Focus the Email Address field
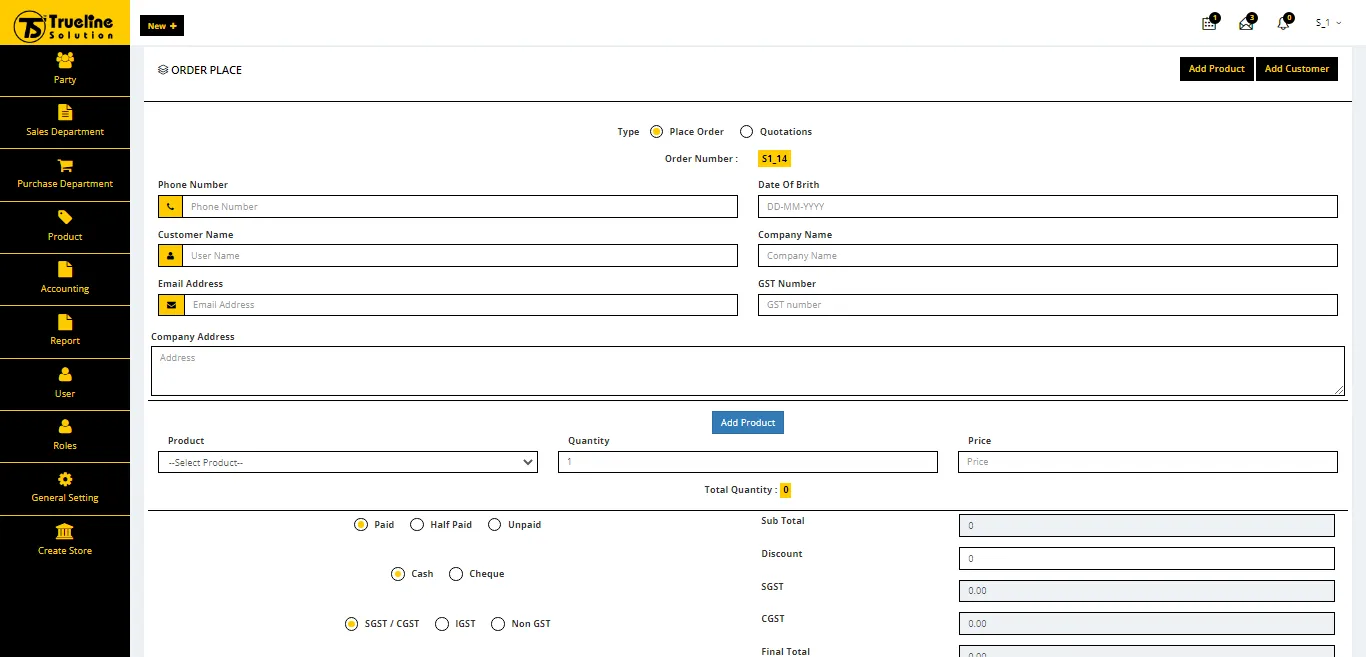Image resolution: width=1366 pixels, height=657 pixels. click(x=461, y=304)
